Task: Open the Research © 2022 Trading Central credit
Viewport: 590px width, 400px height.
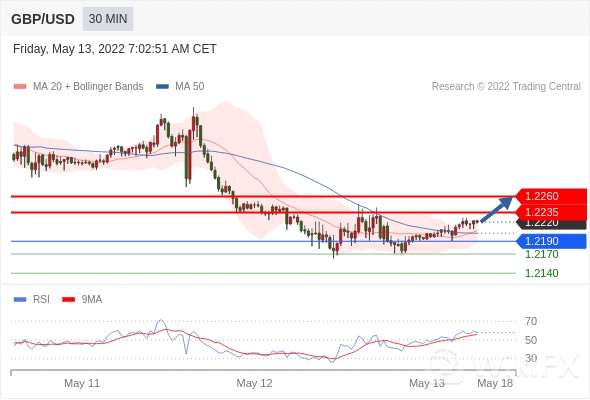Action: click(x=506, y=87)
